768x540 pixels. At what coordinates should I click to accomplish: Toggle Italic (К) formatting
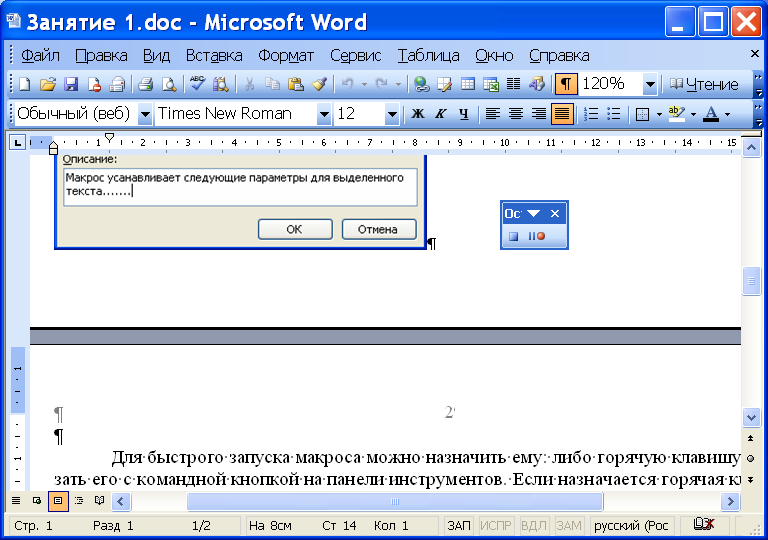(x=441, y=114)
